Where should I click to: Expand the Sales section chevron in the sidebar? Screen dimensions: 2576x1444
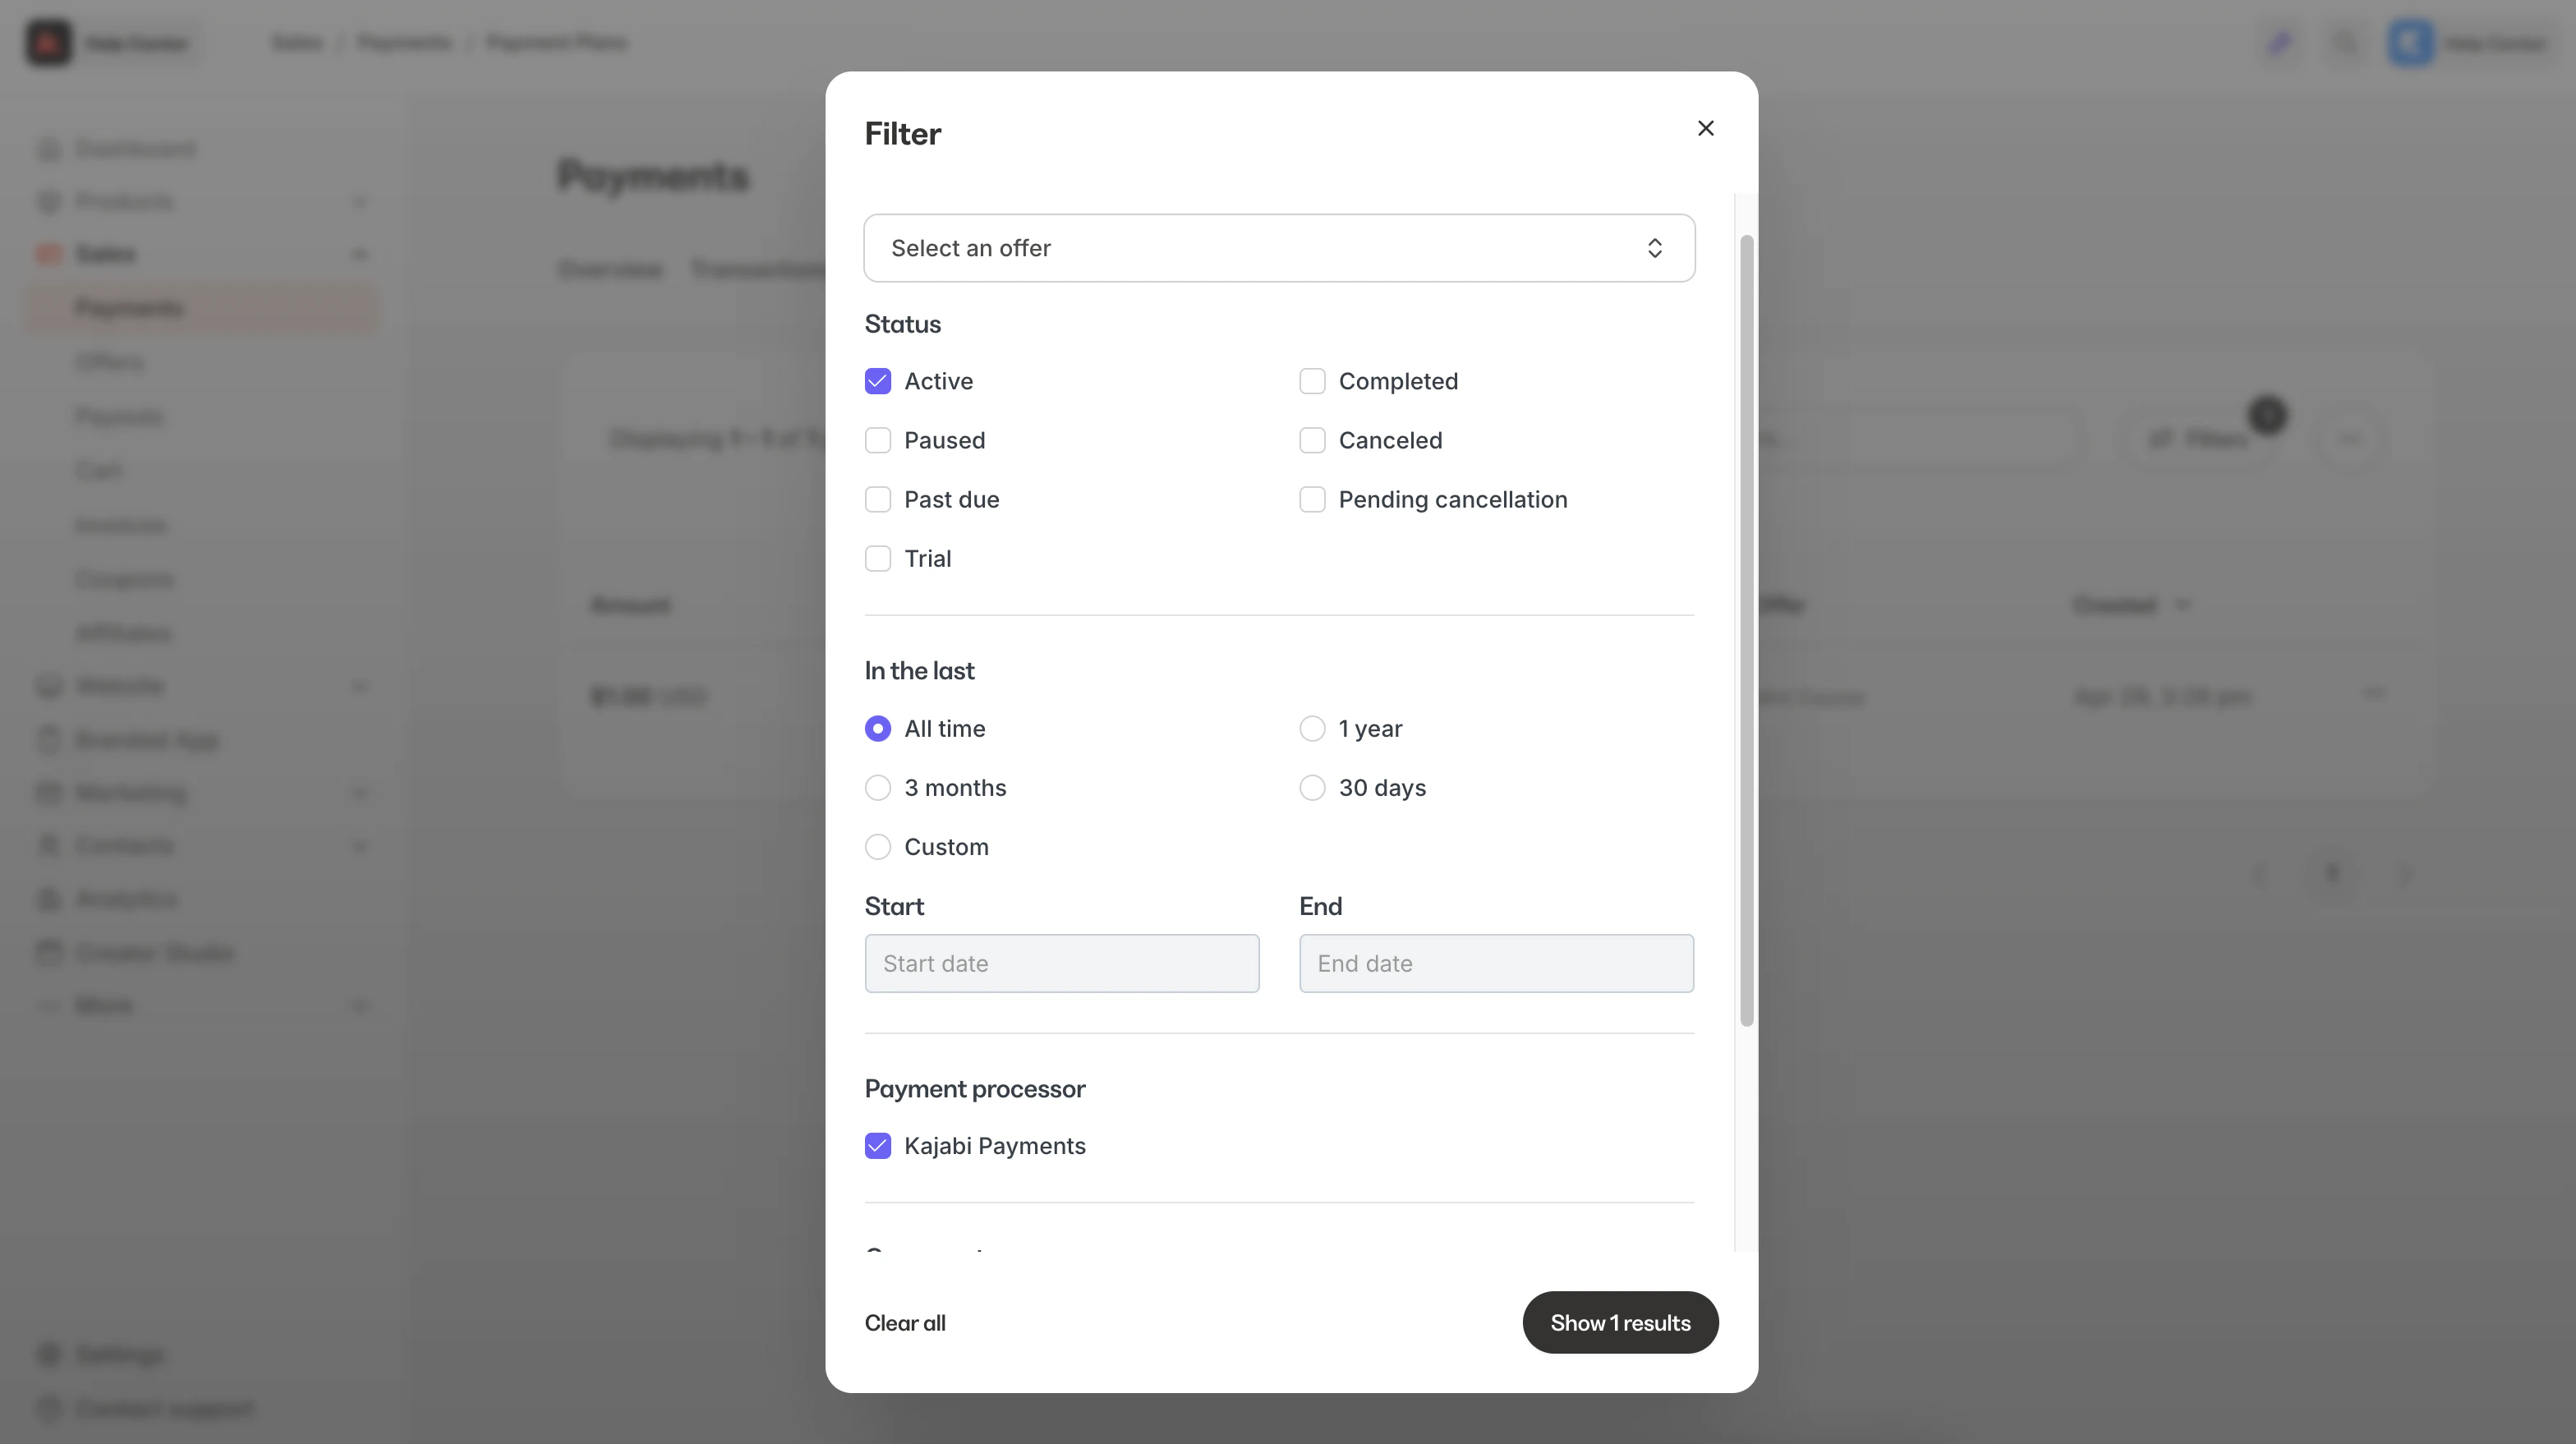click(360, 253)
